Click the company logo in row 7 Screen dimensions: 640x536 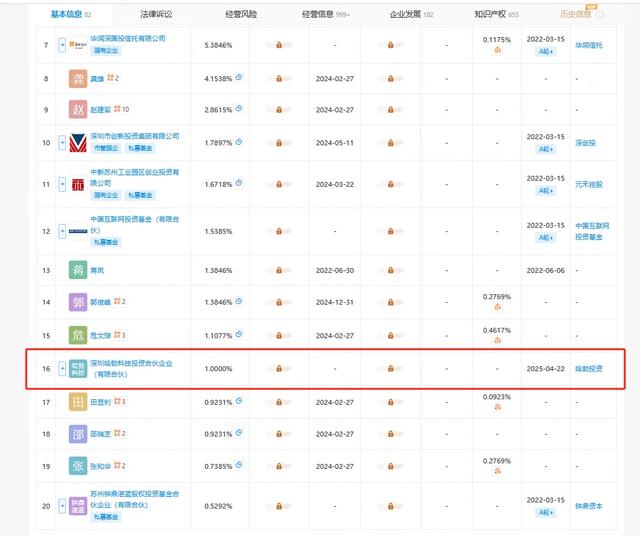point(78,44)
